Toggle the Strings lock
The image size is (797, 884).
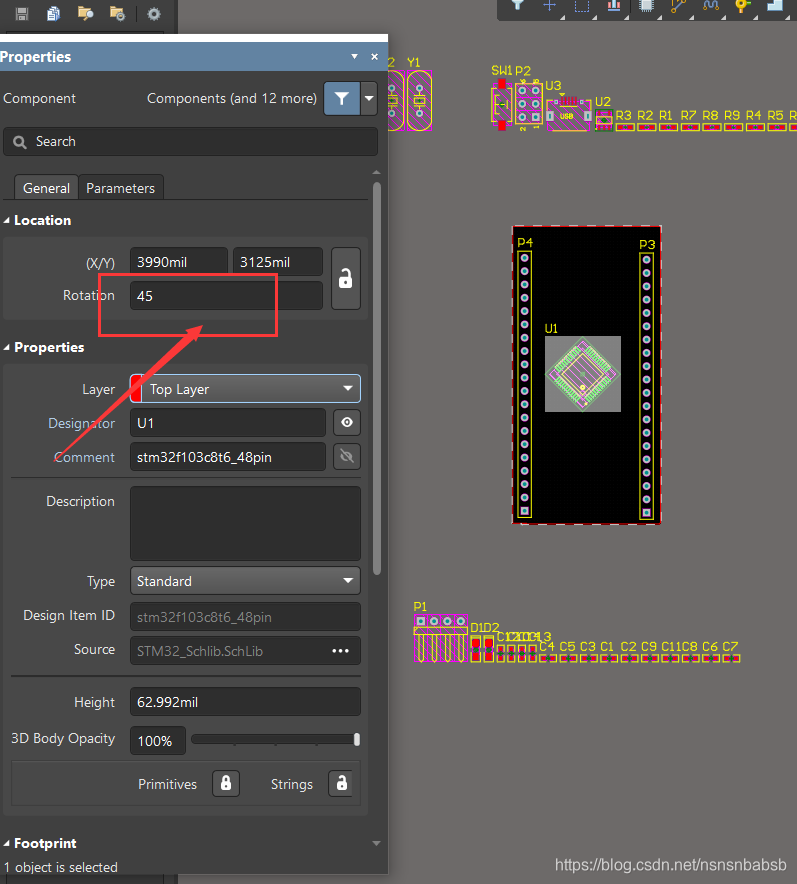(x=342, y=783)
